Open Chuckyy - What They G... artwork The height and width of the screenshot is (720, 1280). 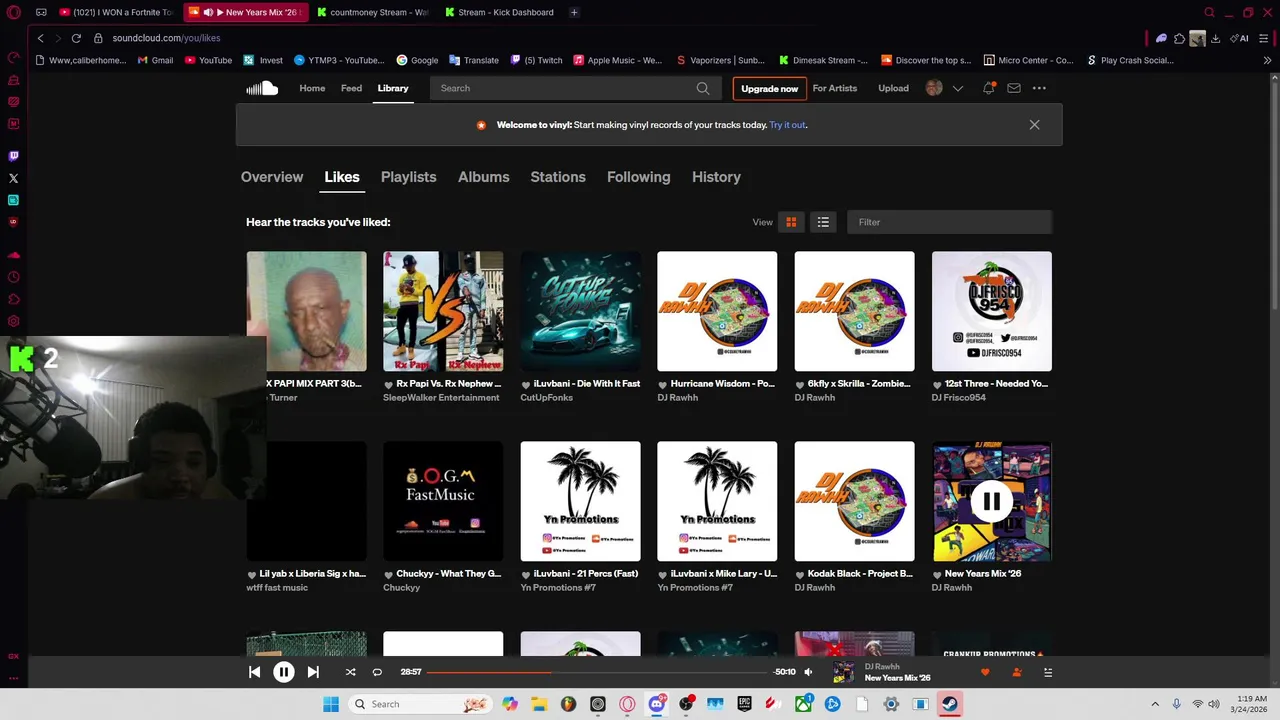pyautogui.click(x=443, y=501)
